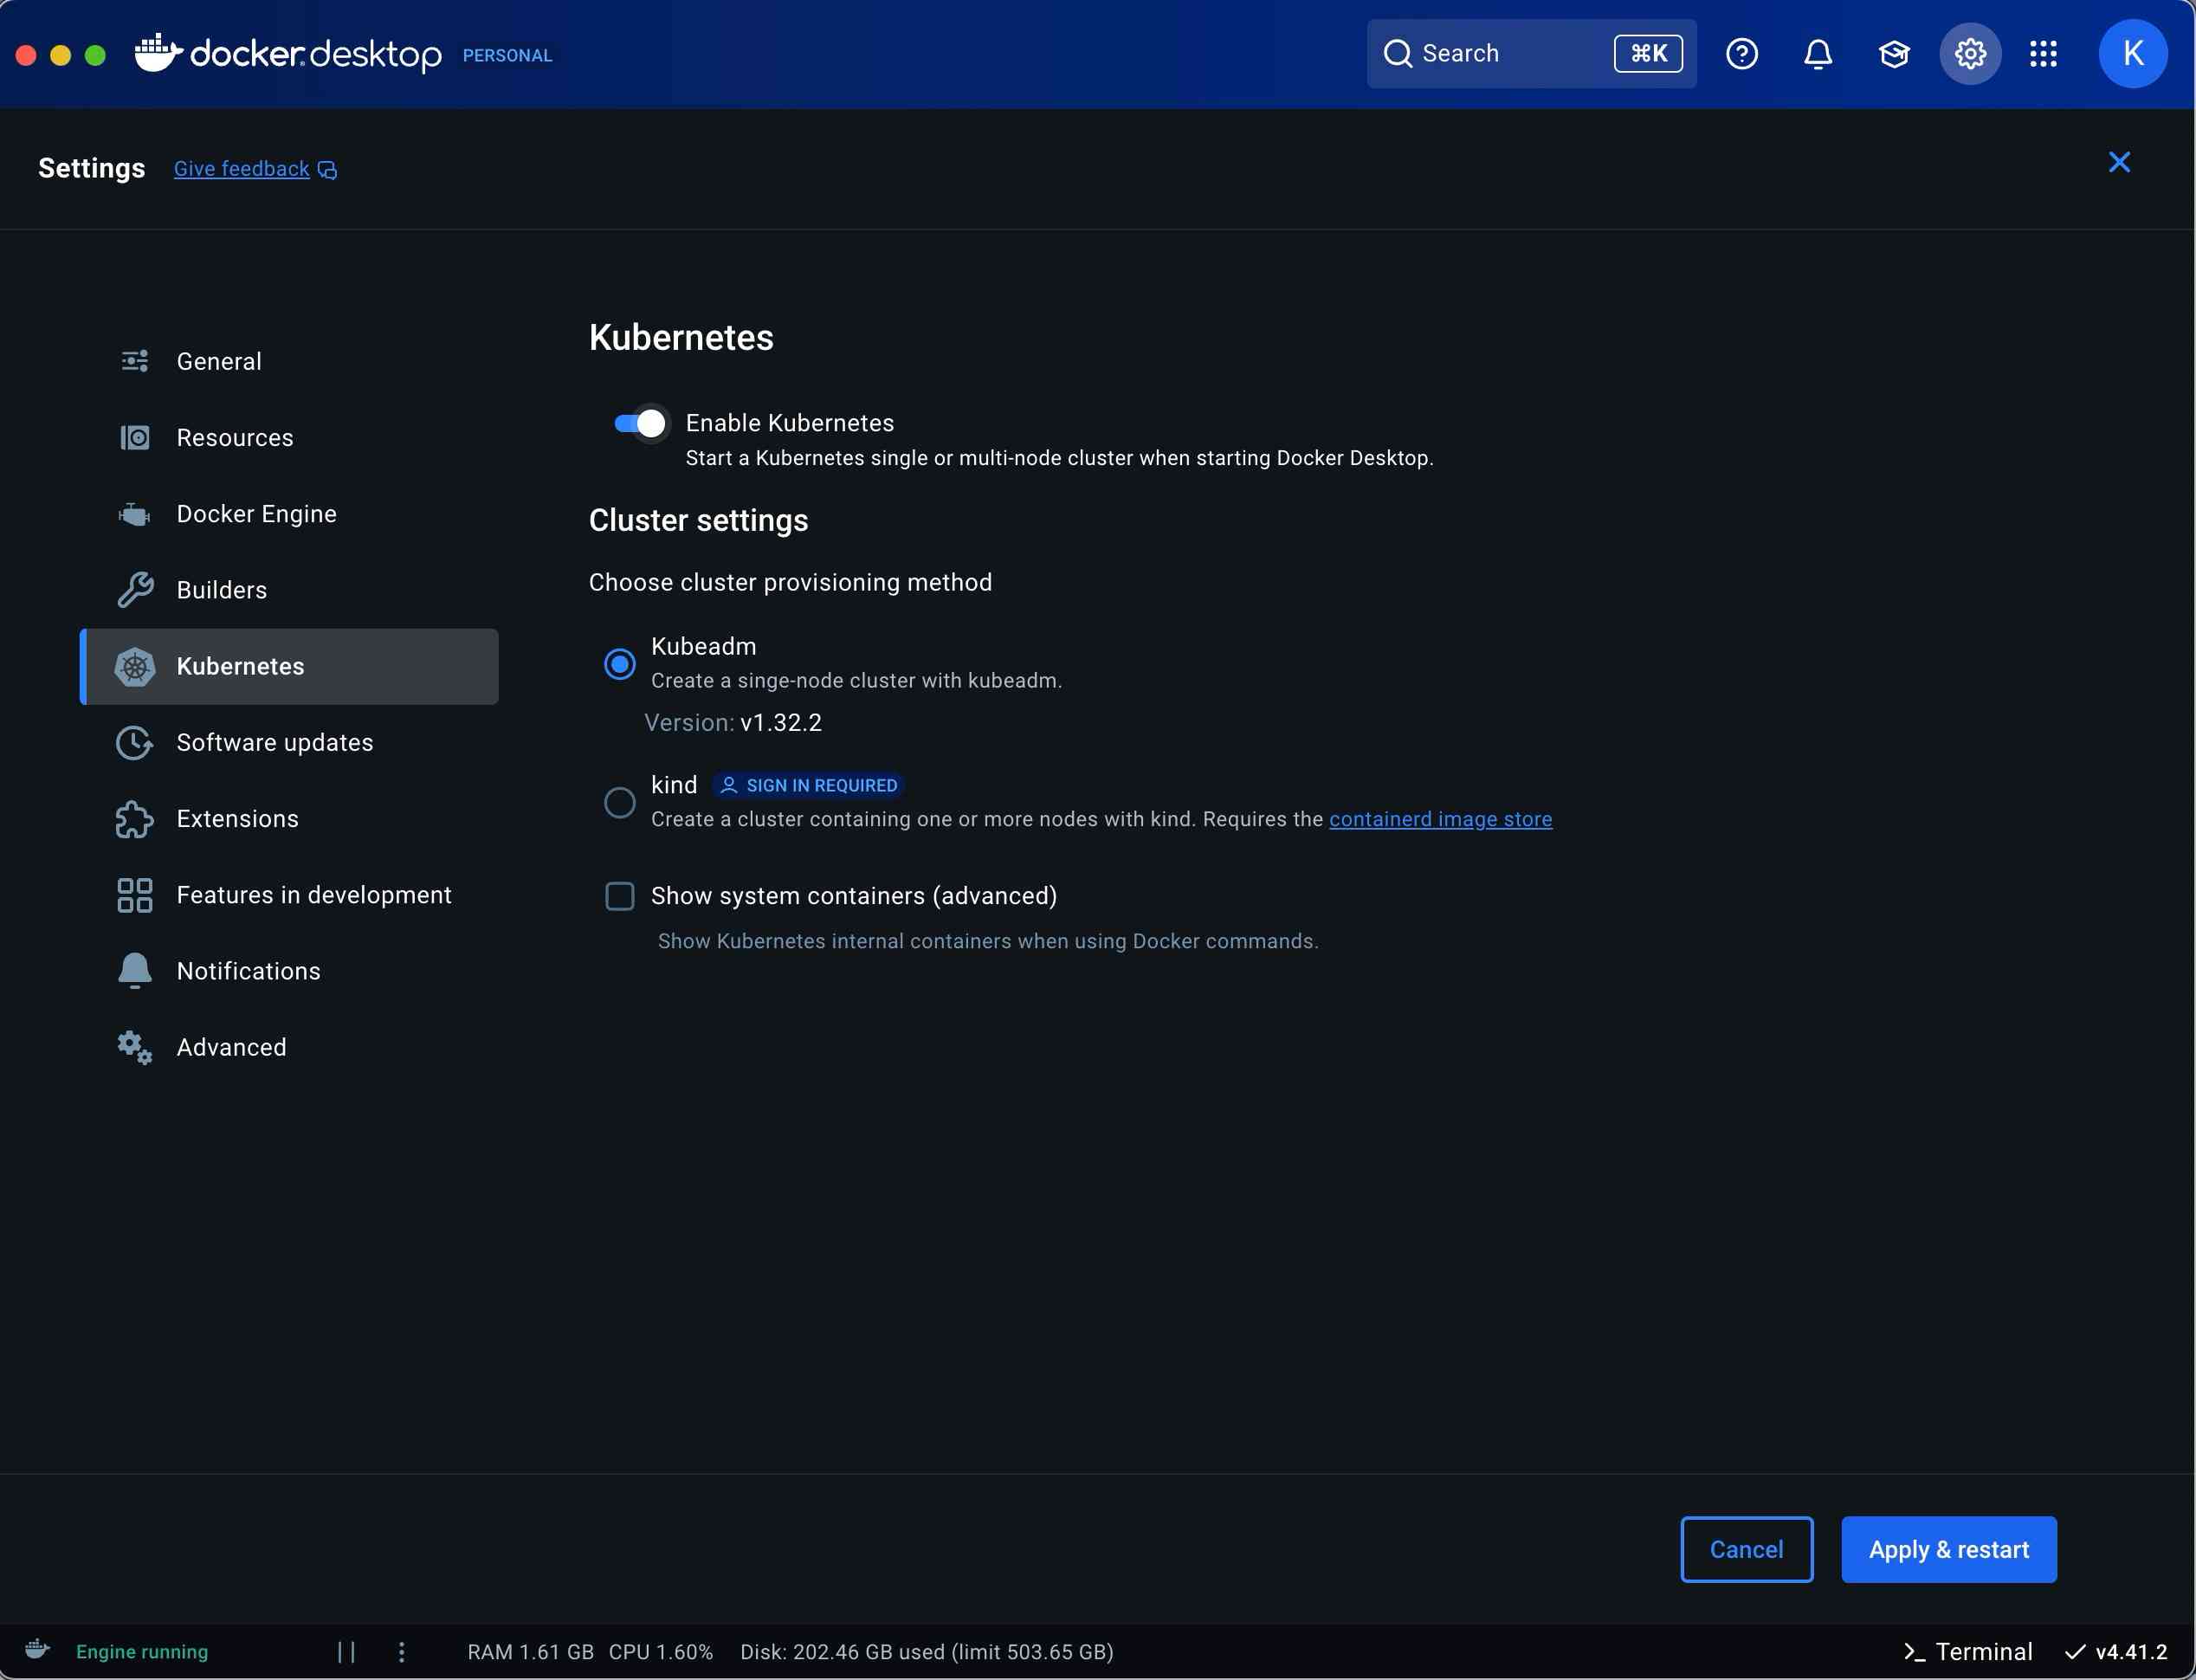This screenshot has width=2196, height=1680.
Task: Open Features in development section
Action: (313, 895)
